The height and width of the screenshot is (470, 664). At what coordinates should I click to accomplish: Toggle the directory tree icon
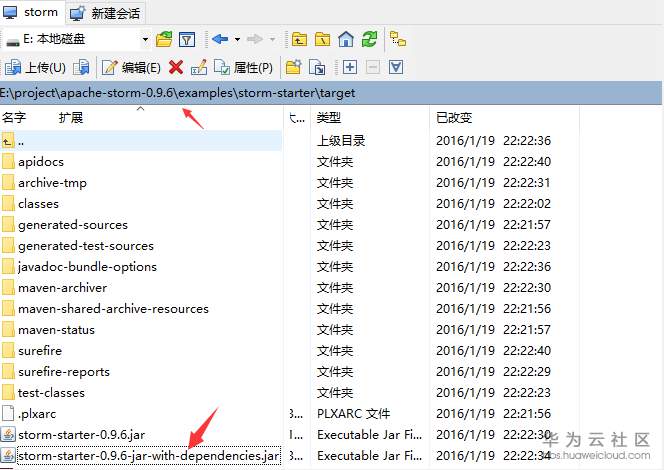coord(398,39)
